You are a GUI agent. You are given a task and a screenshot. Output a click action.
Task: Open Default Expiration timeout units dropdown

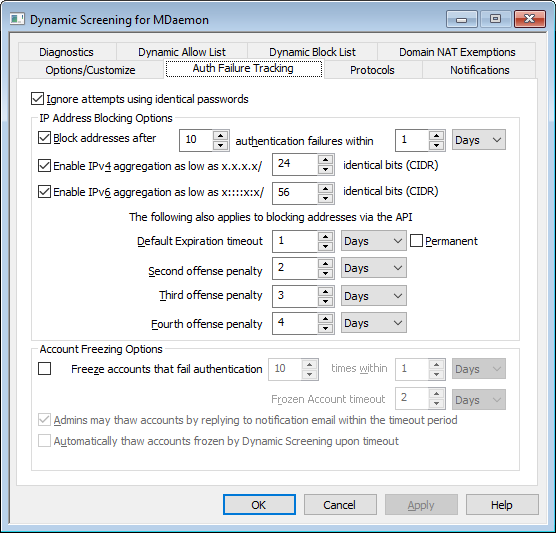[374, 241]
